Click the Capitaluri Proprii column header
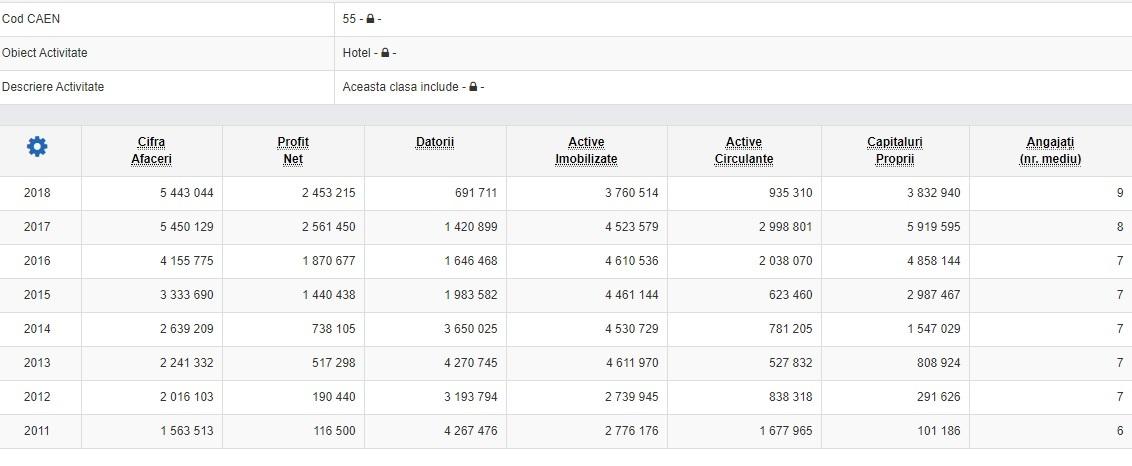This screenshot has width=1132, height=466. tap(894, 151)
